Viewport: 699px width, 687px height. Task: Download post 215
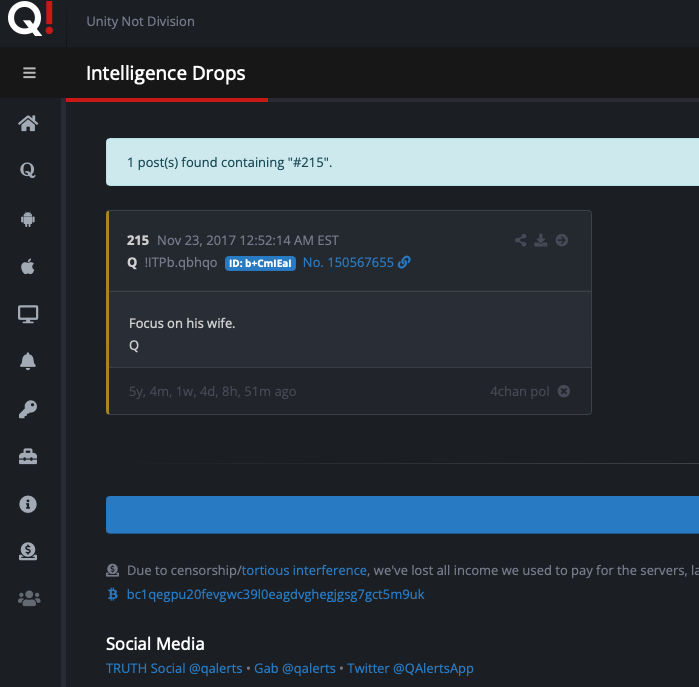click(541, 240)
